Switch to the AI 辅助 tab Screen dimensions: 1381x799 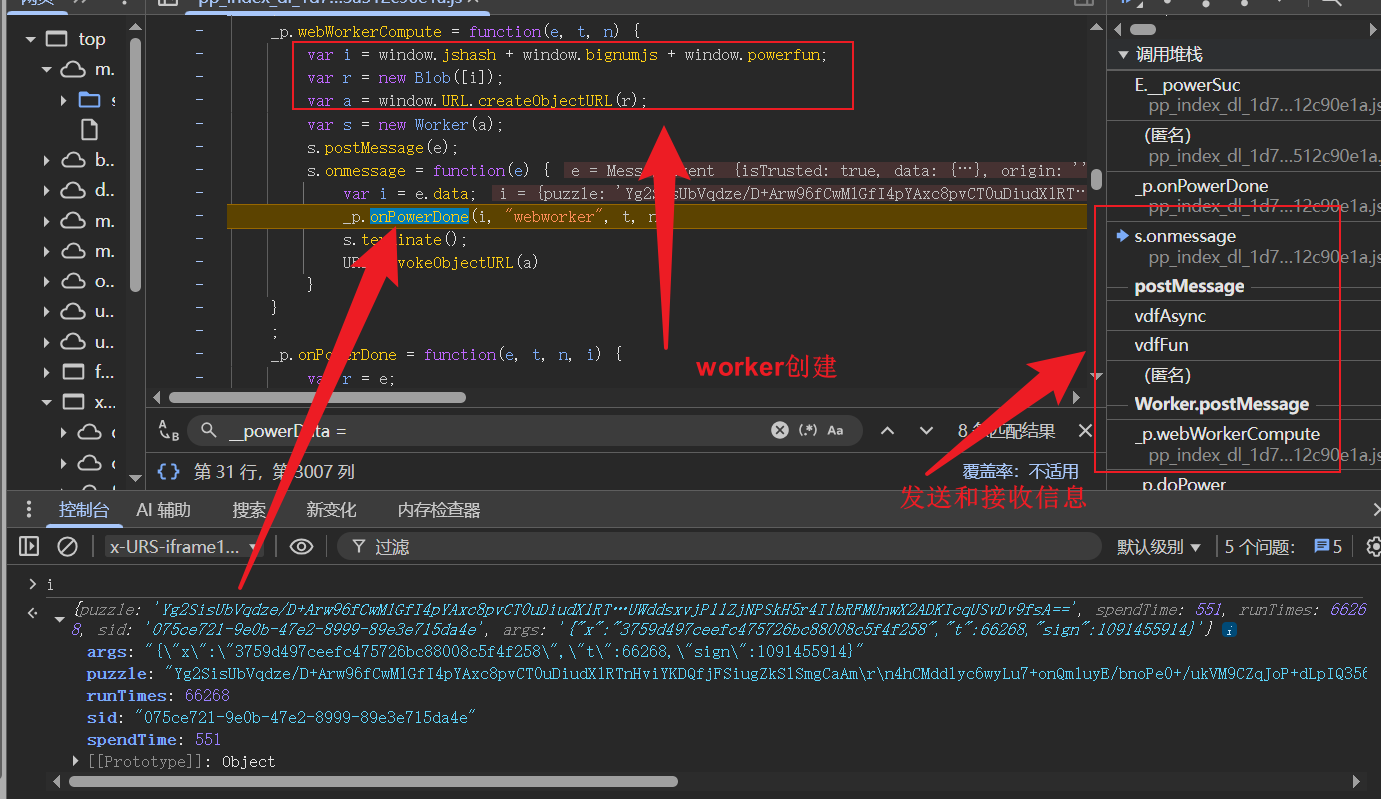164,510
